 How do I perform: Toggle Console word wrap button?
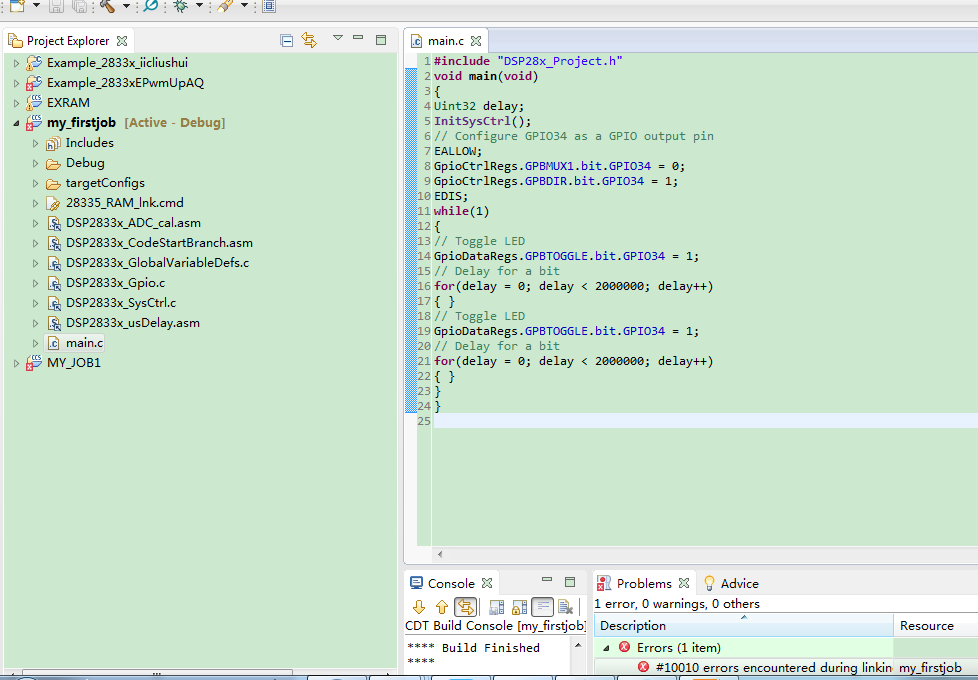pyautogui.click(x=542, y=607)
